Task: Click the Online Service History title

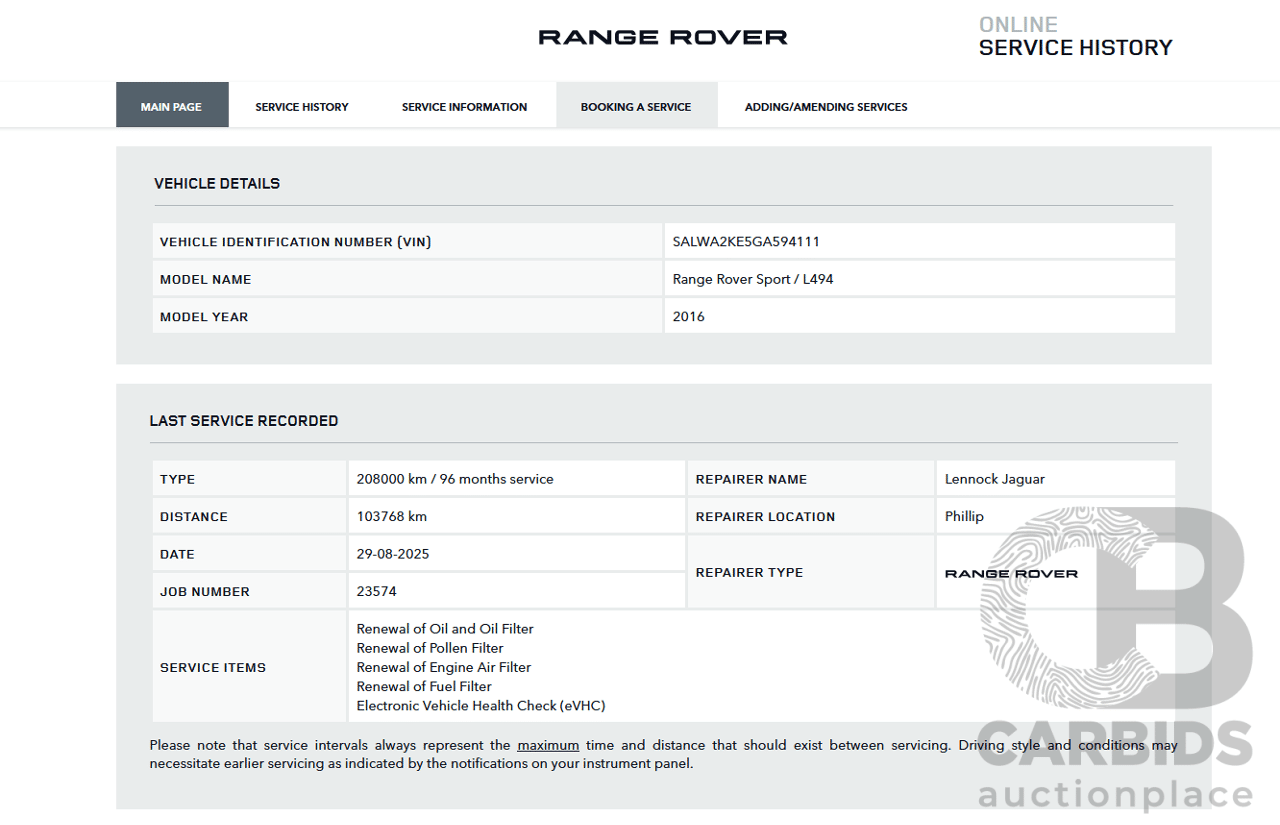Action: coord(1075,37)
